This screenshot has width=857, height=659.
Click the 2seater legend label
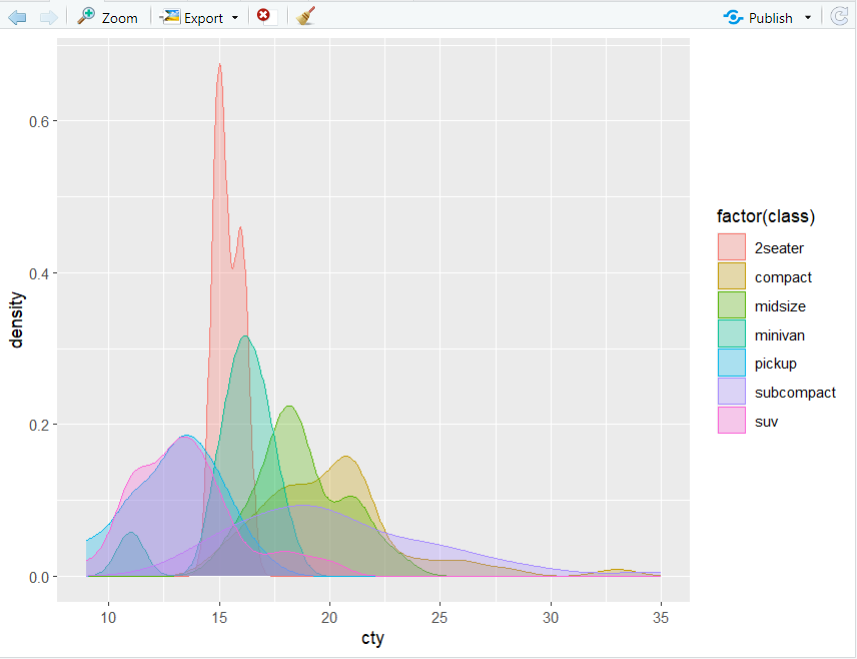click(779, 248)
